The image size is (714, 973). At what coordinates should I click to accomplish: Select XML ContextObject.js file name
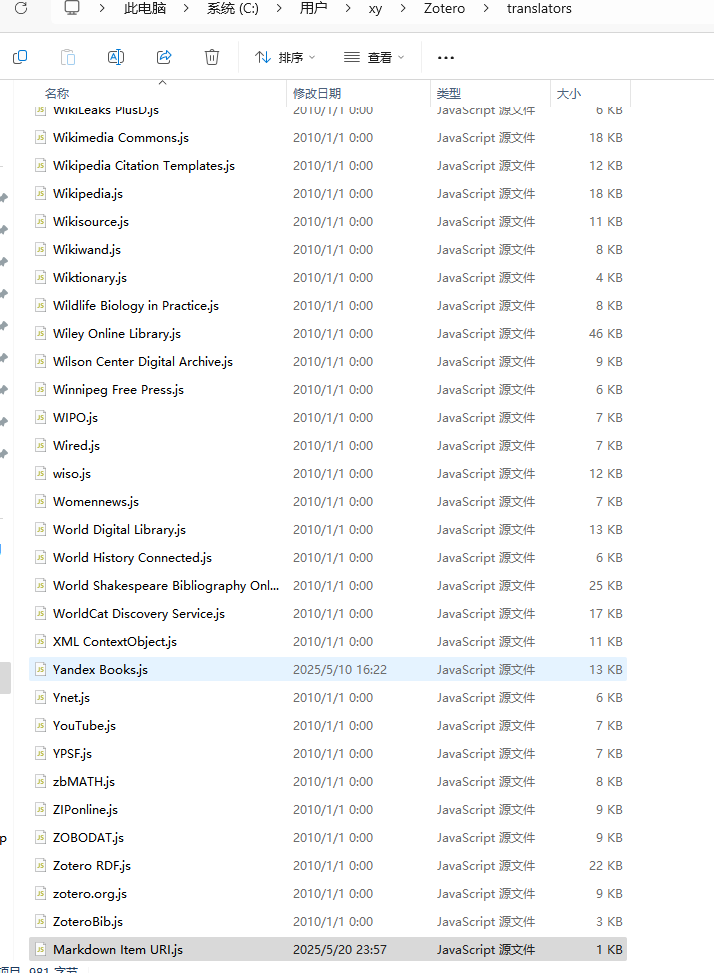coord(115,642)
